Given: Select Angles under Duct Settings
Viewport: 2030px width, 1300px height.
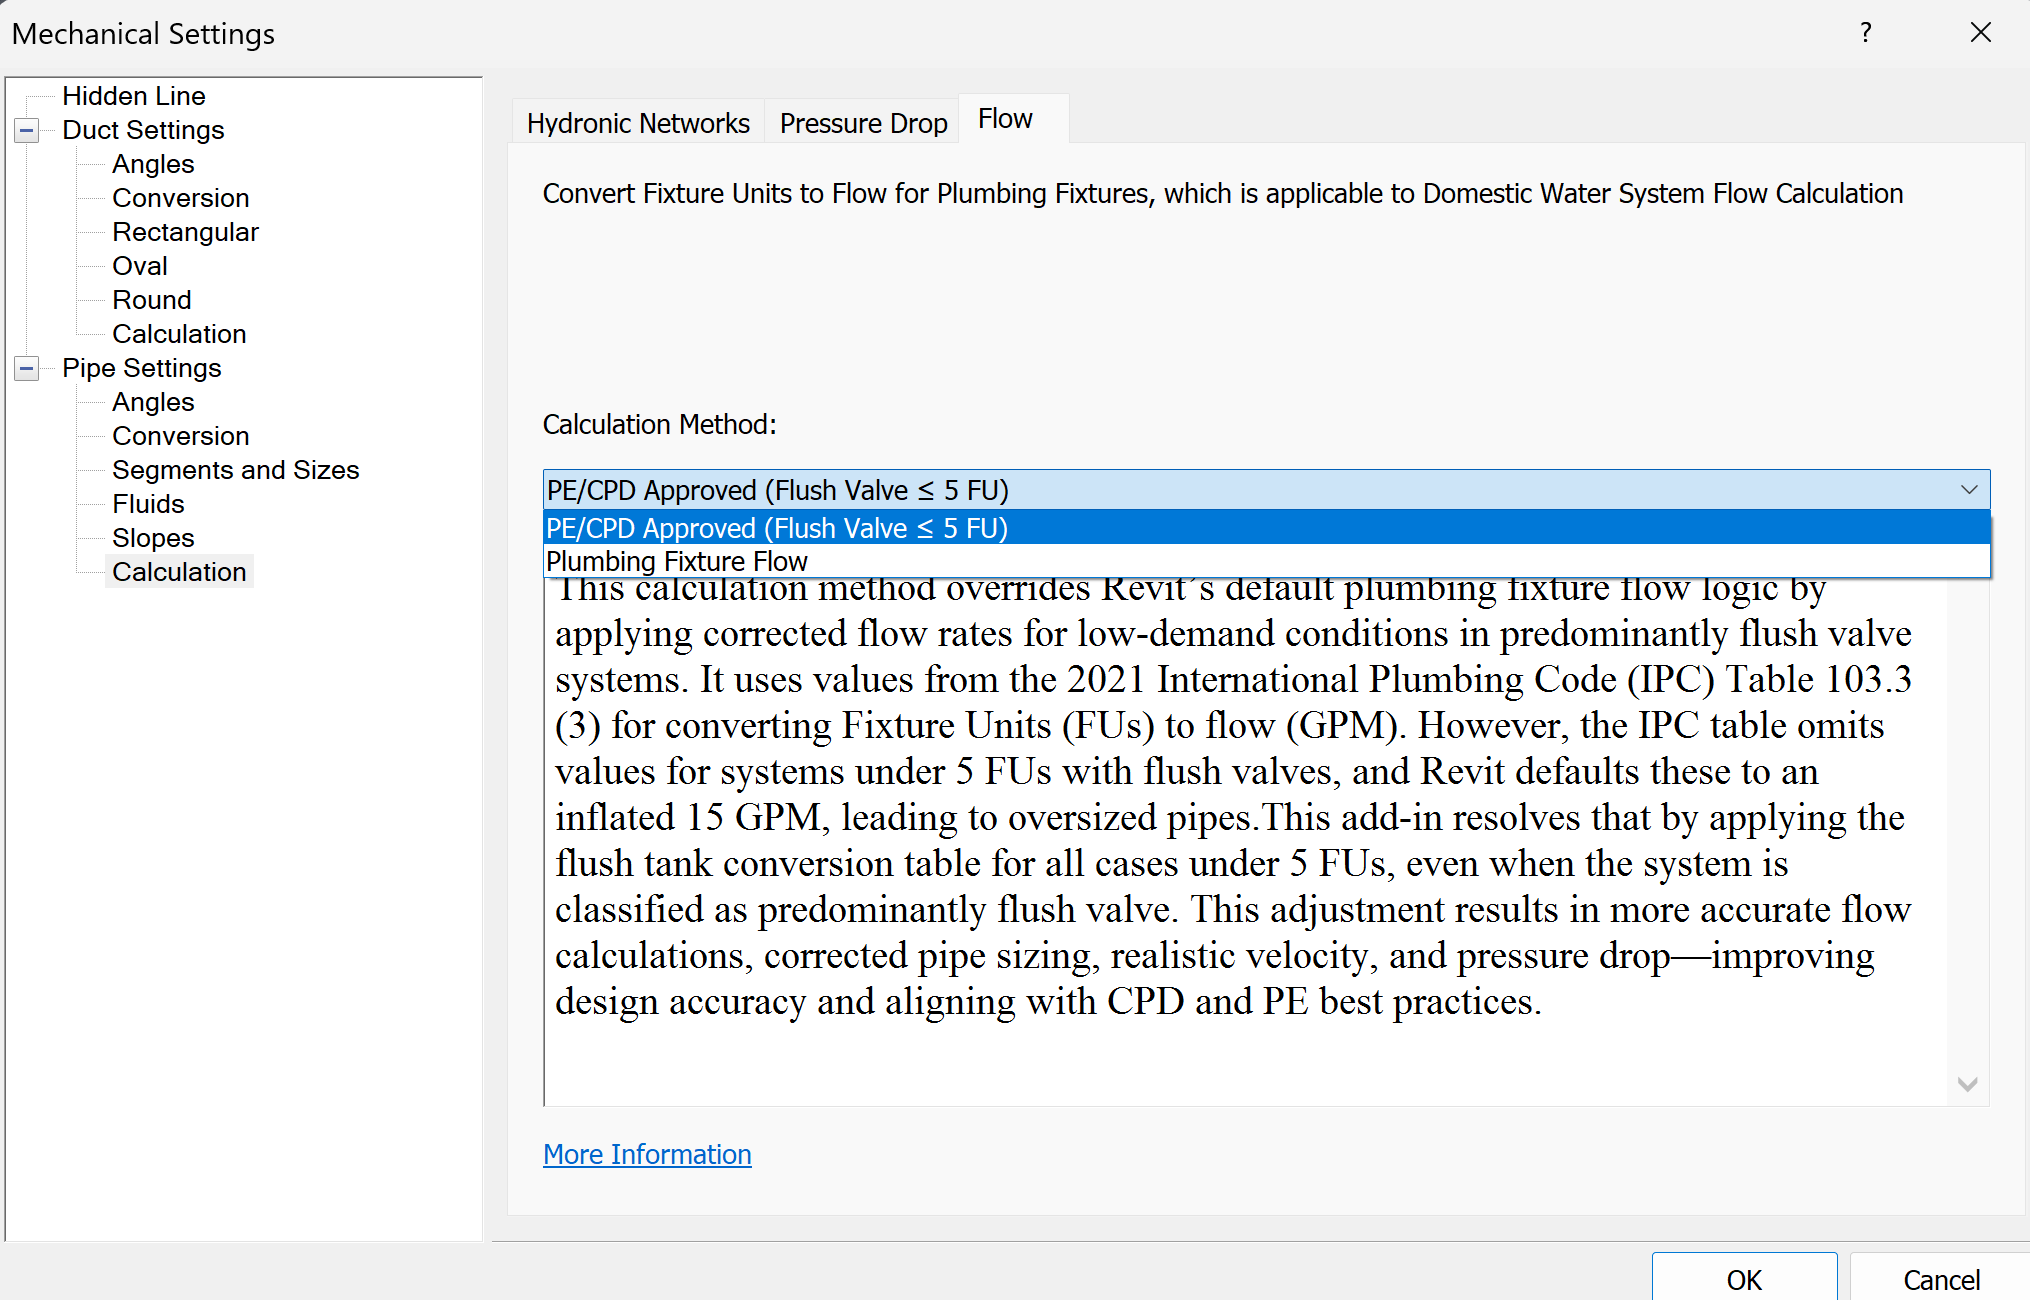Looking at the screenshot, I should coord(153,164).
